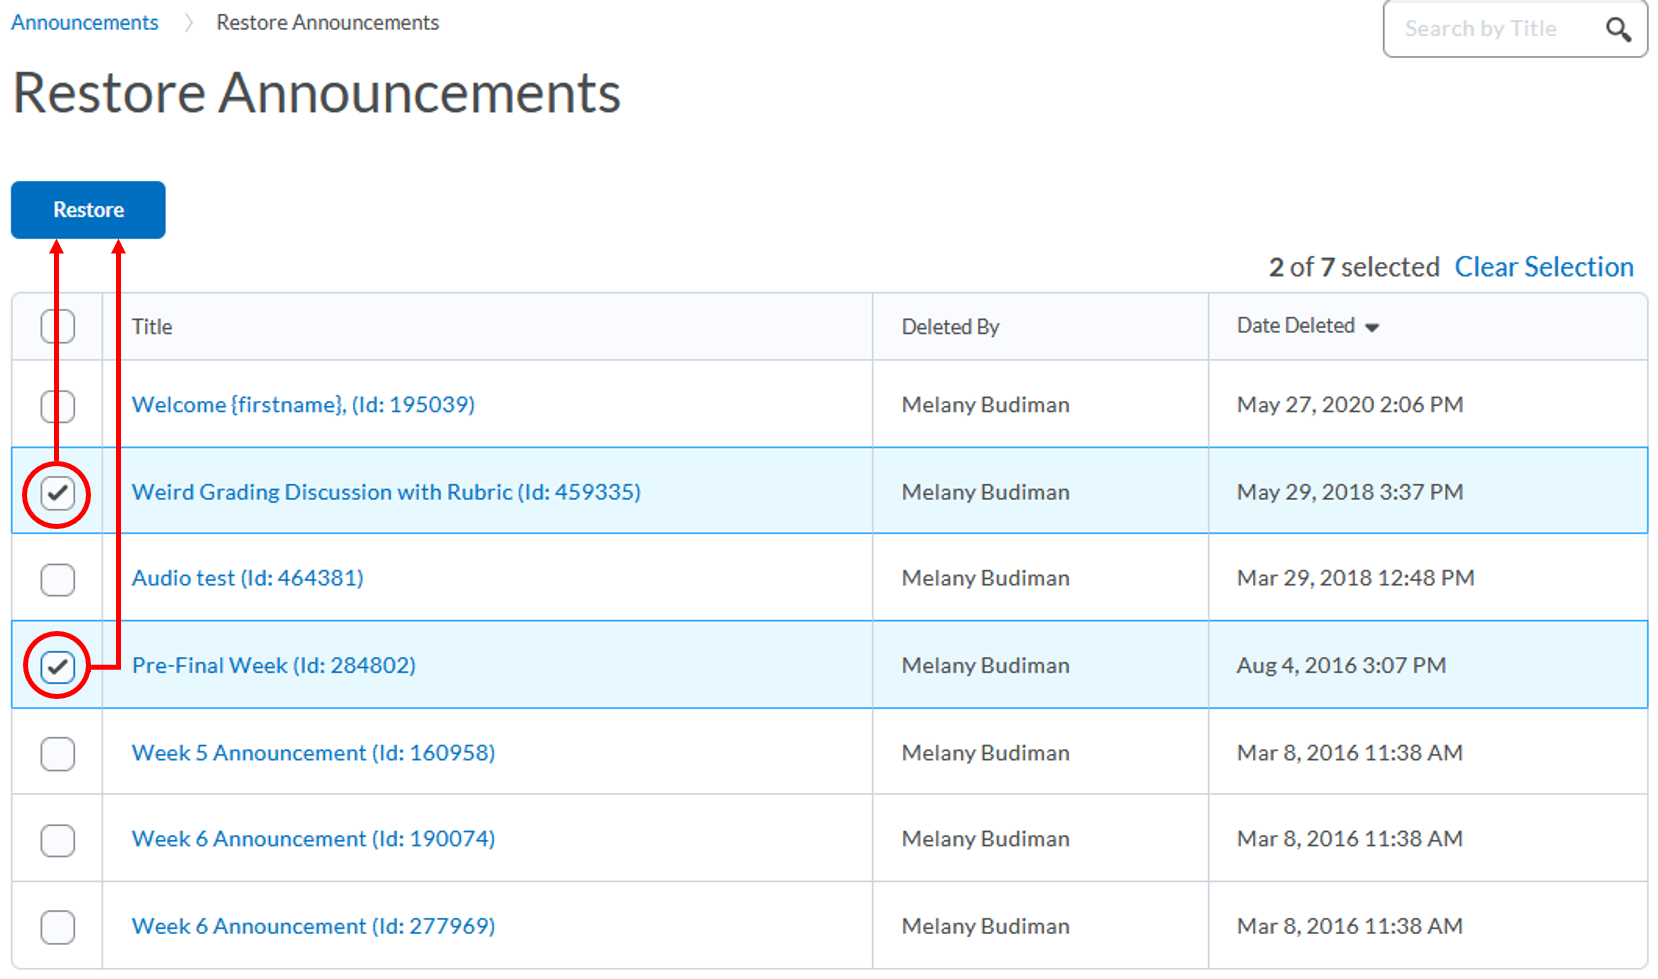The image size is (1658, 979).
Task: Open the Week 5 Announcement
Action: pyautogui.click(x=312, y=753)
